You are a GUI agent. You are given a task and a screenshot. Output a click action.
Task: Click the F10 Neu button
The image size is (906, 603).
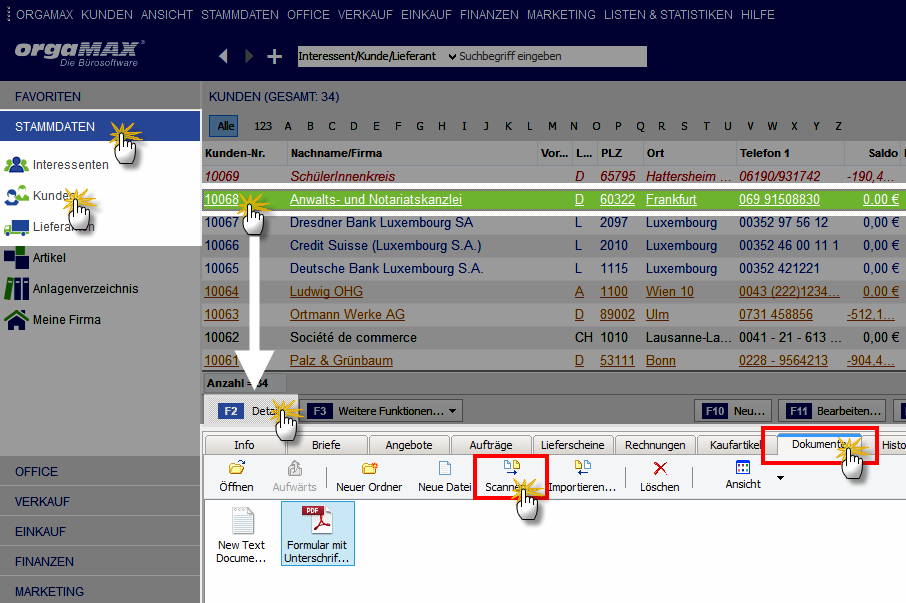pos(733,411)
